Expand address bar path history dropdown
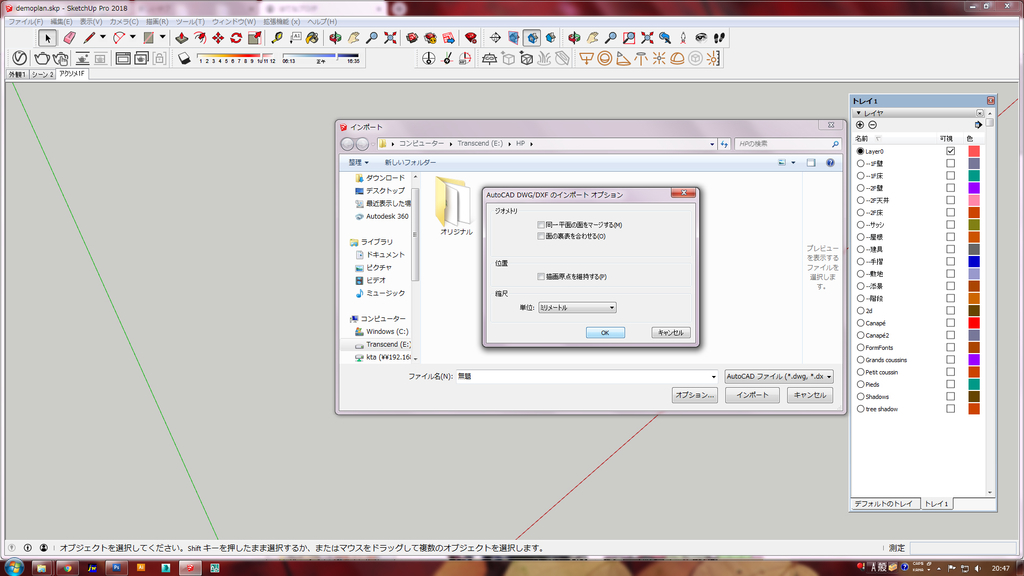Image resolution: width=1024 pixels, height=576 pixels. [x=712, y=144]
